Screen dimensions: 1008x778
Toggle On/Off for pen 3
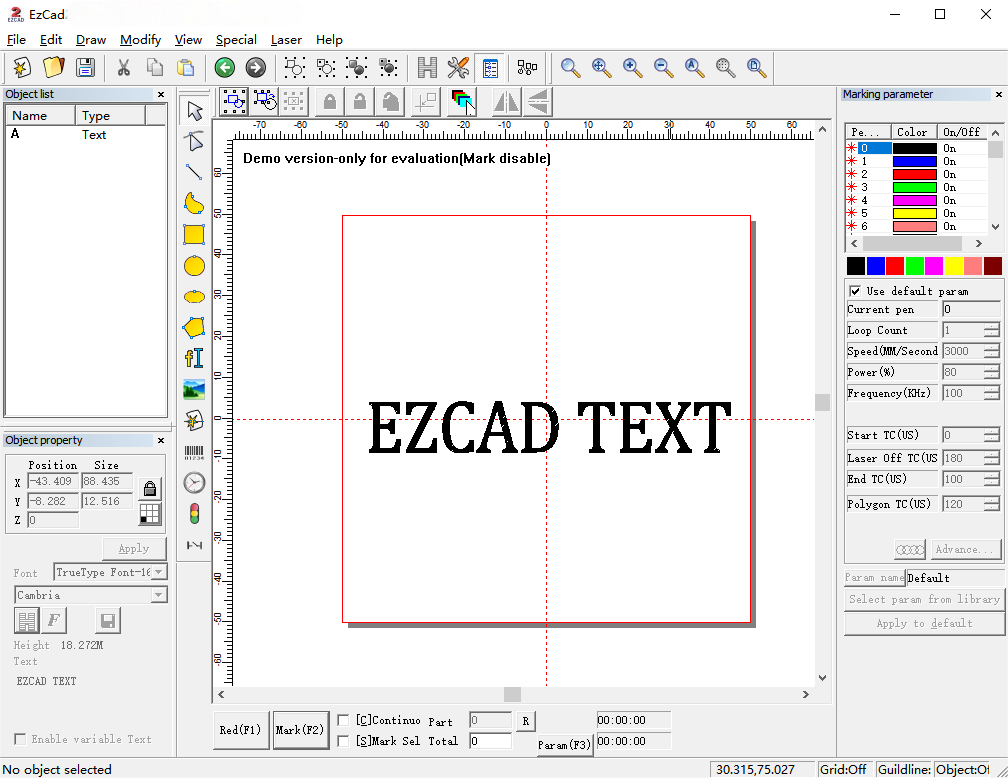pyautogui.click(x=950, y=188)
